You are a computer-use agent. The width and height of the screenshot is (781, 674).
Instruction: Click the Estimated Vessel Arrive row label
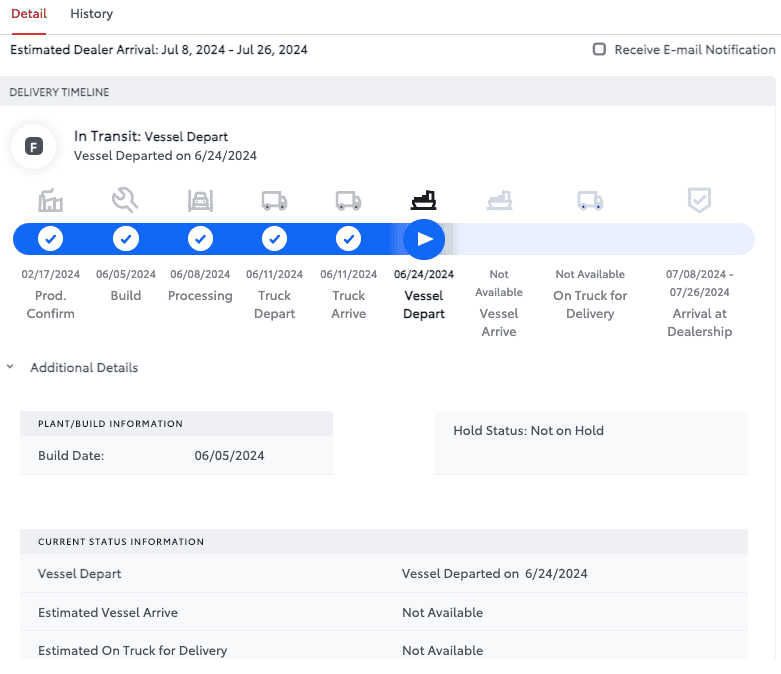click(x=108, y=612)
